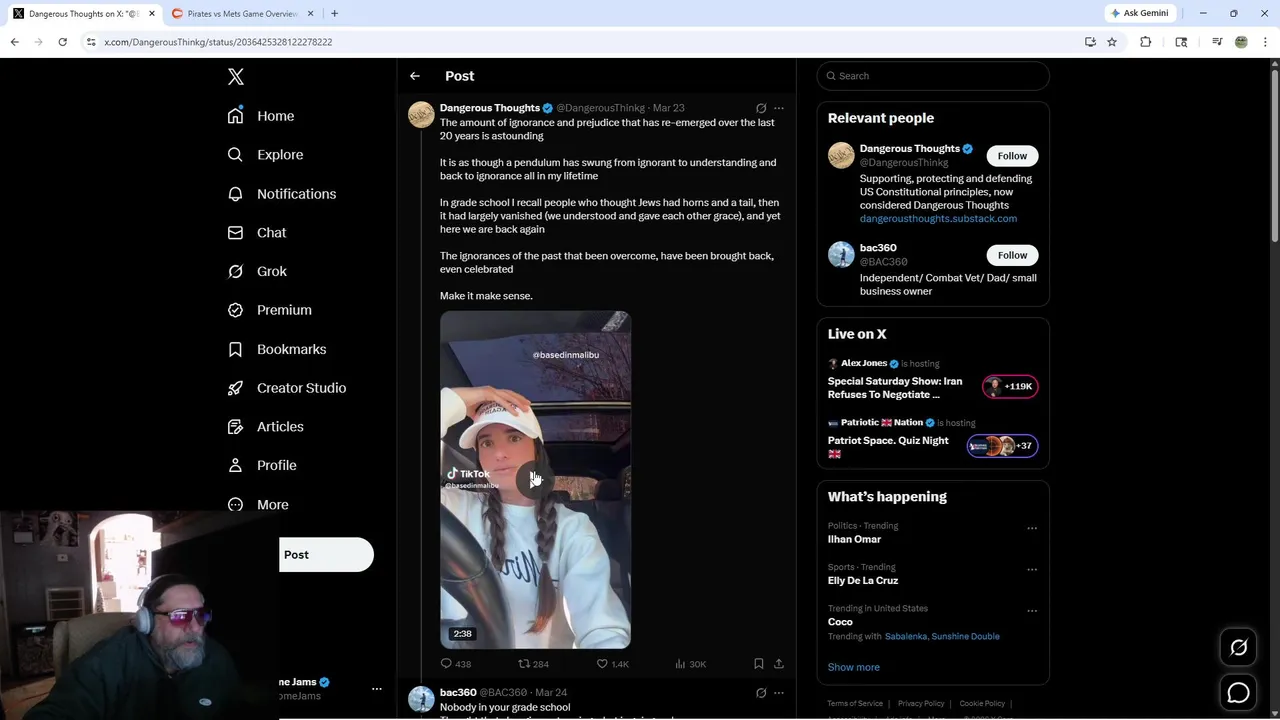Click the Grok icon on bac360 reply
The width and height of the screenshot is (1280, 720).
tap(761, 693)
